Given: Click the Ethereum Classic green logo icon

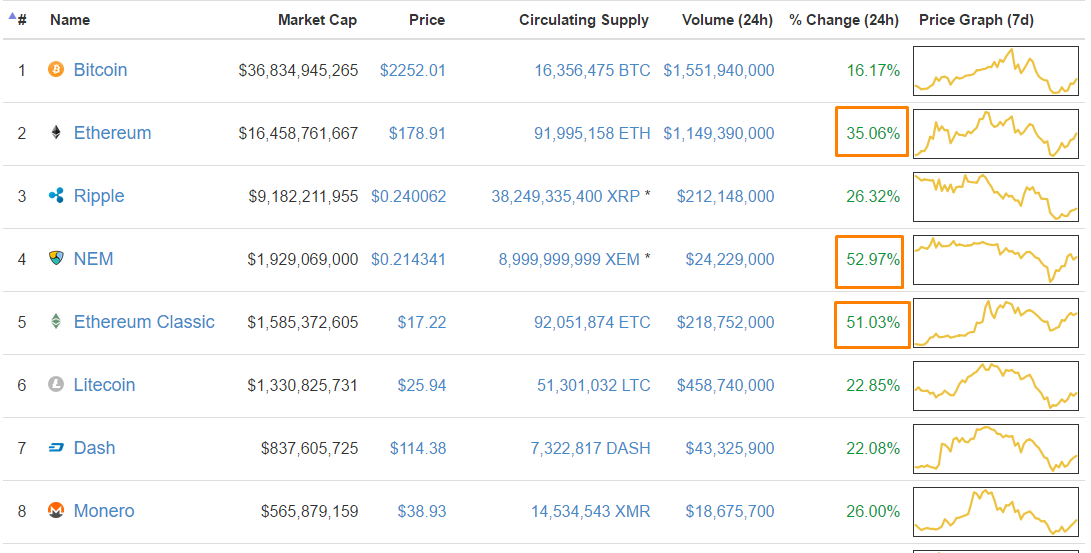Looking at the screenshot, I should (x=56, y=321).
